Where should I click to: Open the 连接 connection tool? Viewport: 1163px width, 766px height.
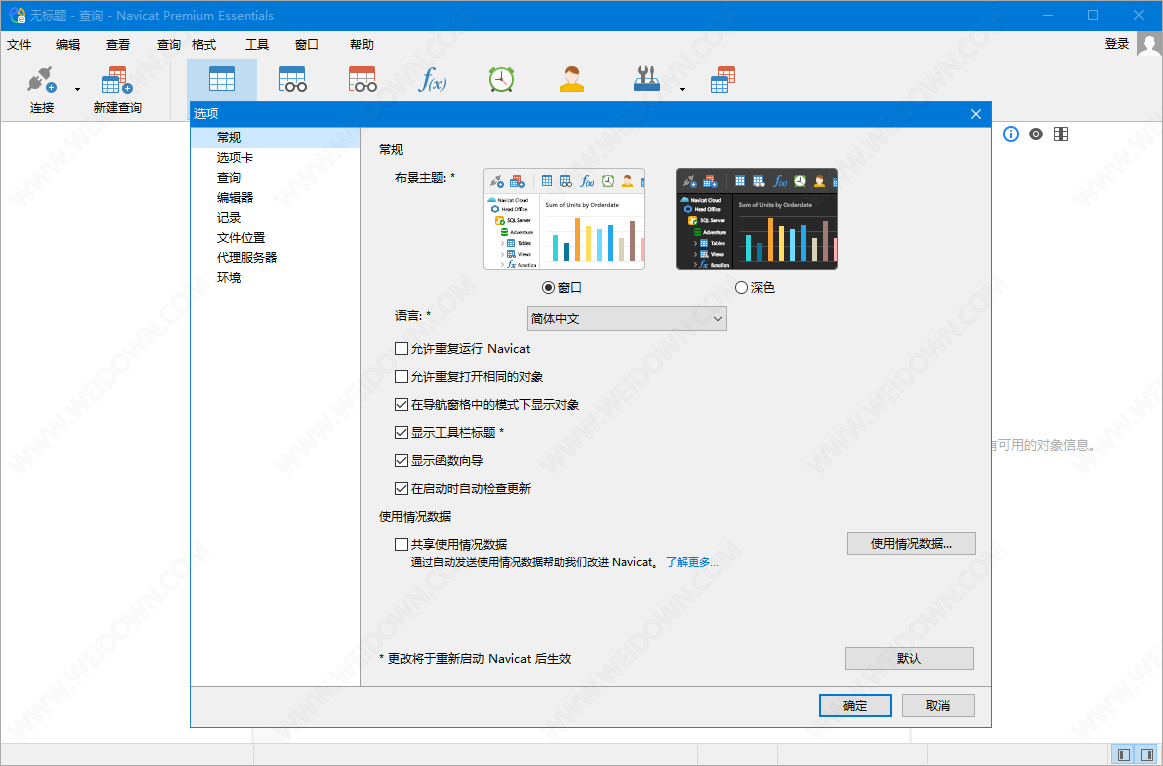click(x=42, y=88)
